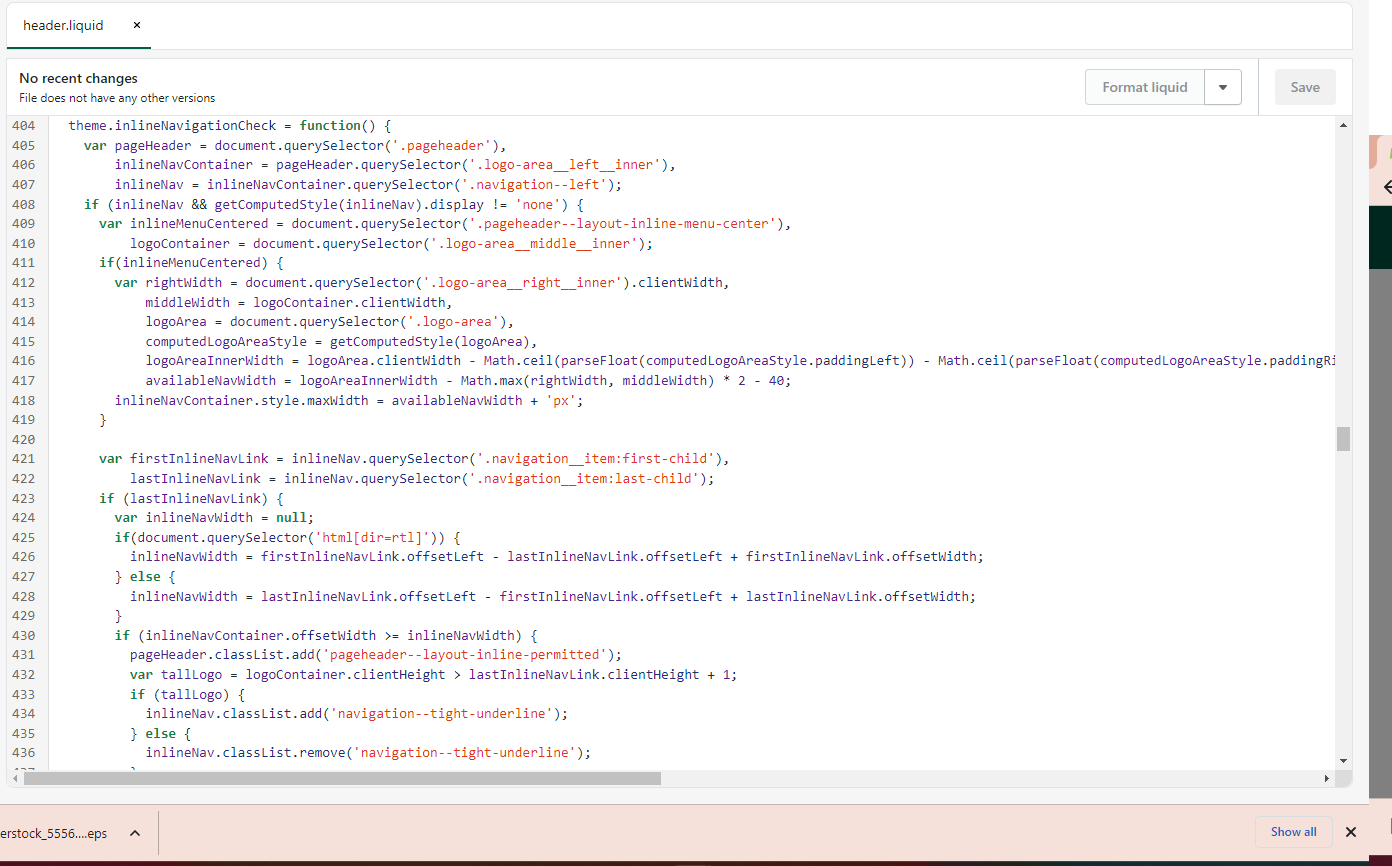The width and height of the screenshot is (1392, 866).
Task: Click the horizontal scrollbar left arrow
Action: point(14,778)
